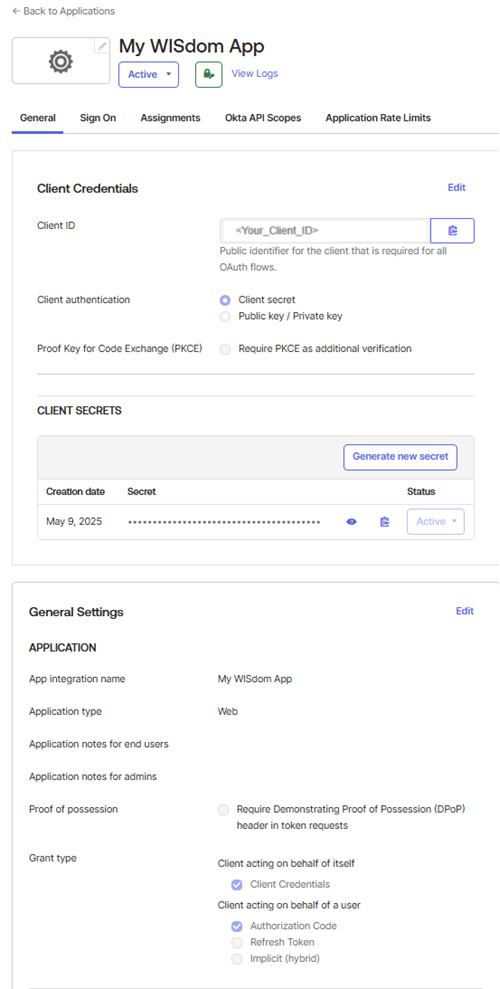Copy the Client ID to clipboard
The width and height of the screenshot is (500, 989).
tap(452, 231)
